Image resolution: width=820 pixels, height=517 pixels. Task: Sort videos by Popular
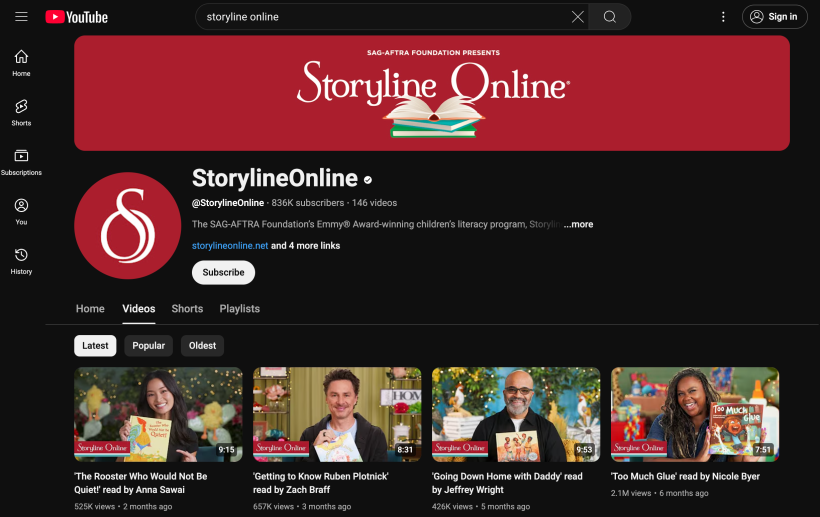pos(149,346)
